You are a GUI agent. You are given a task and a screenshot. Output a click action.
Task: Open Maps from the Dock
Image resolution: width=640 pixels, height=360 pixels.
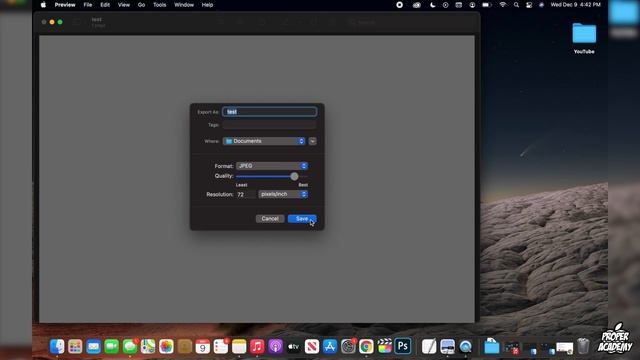(x=148, y=347)
